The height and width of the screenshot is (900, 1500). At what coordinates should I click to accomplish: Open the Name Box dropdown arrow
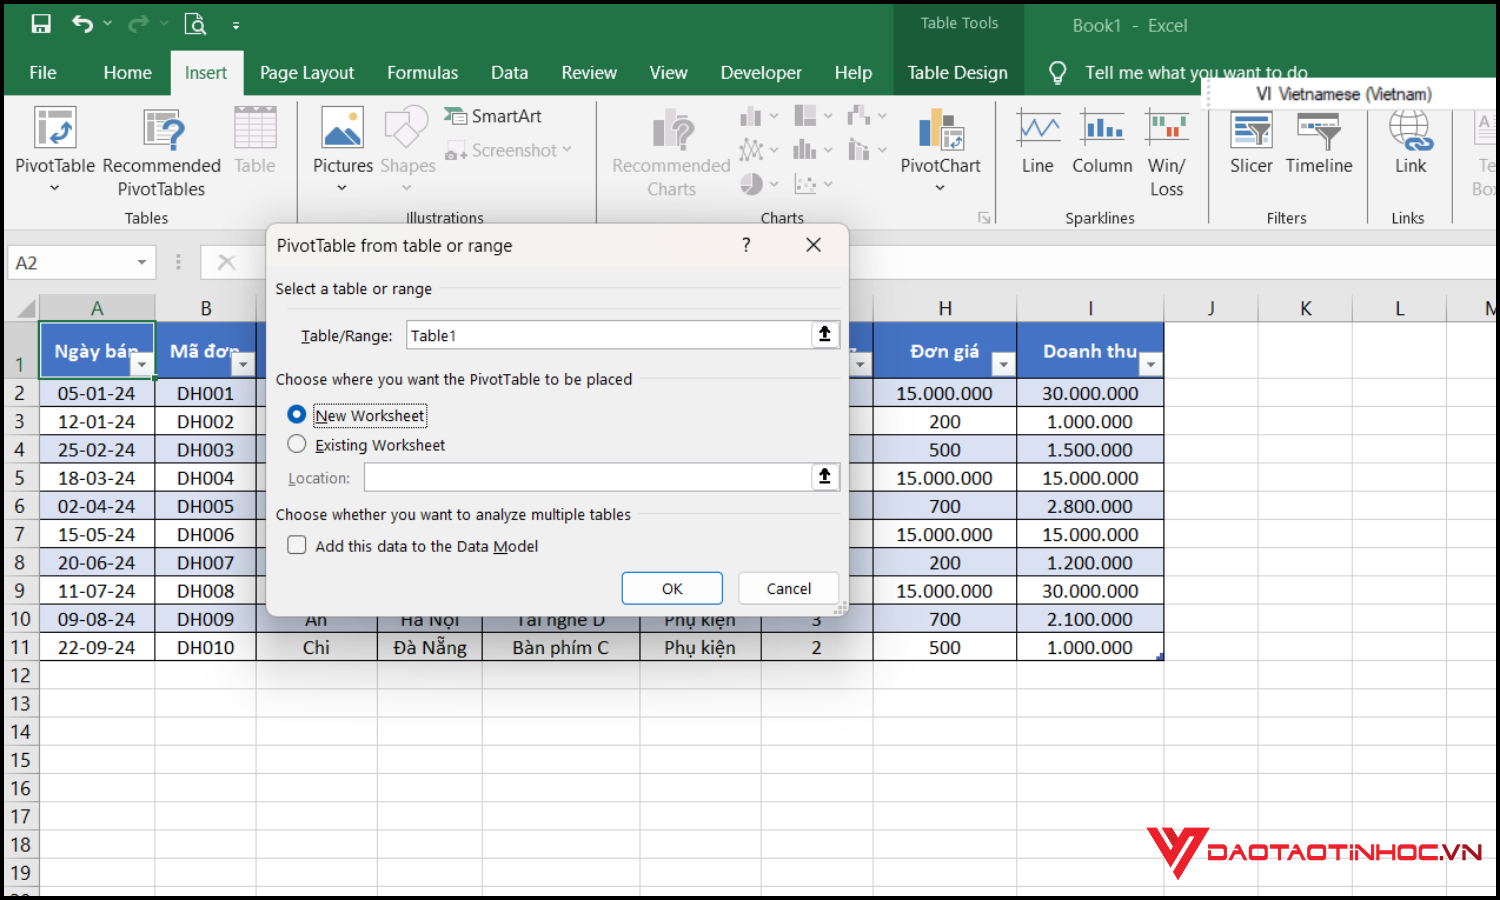click(142, 262)
